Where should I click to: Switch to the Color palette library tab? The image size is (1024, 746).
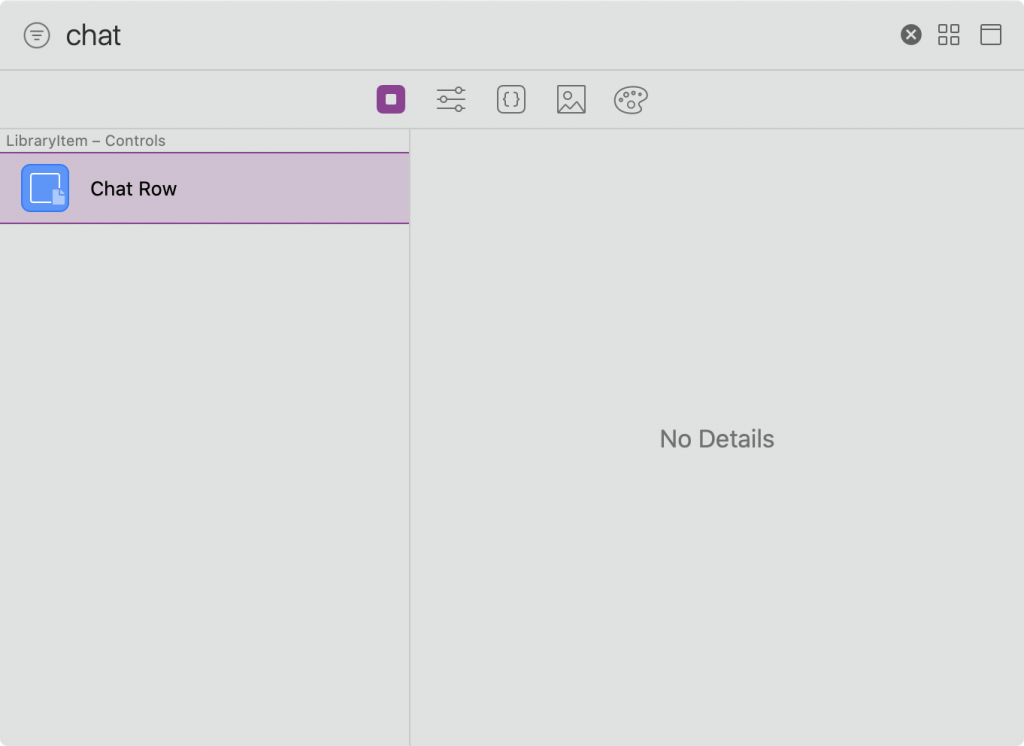[630, 99]
